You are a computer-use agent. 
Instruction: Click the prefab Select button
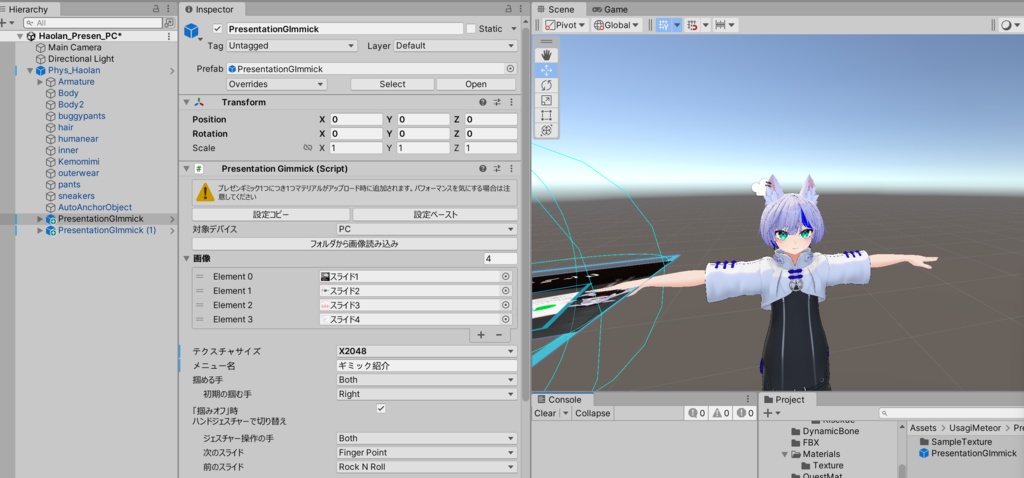pos(392,84)
